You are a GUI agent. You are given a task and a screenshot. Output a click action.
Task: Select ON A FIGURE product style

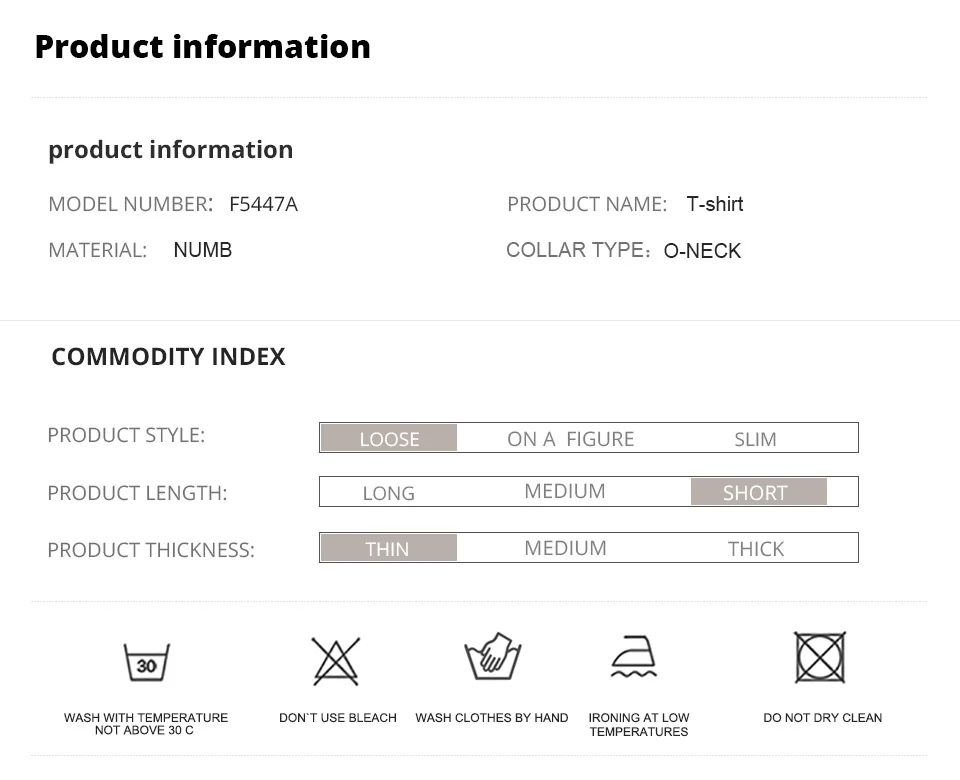(571, 439)
